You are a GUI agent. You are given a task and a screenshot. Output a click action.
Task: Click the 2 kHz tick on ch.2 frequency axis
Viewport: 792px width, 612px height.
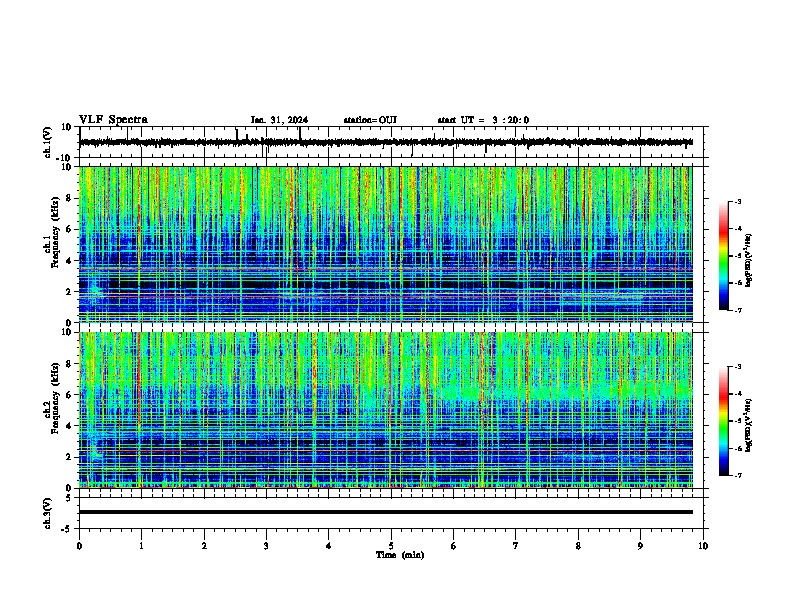click(69, 457)
